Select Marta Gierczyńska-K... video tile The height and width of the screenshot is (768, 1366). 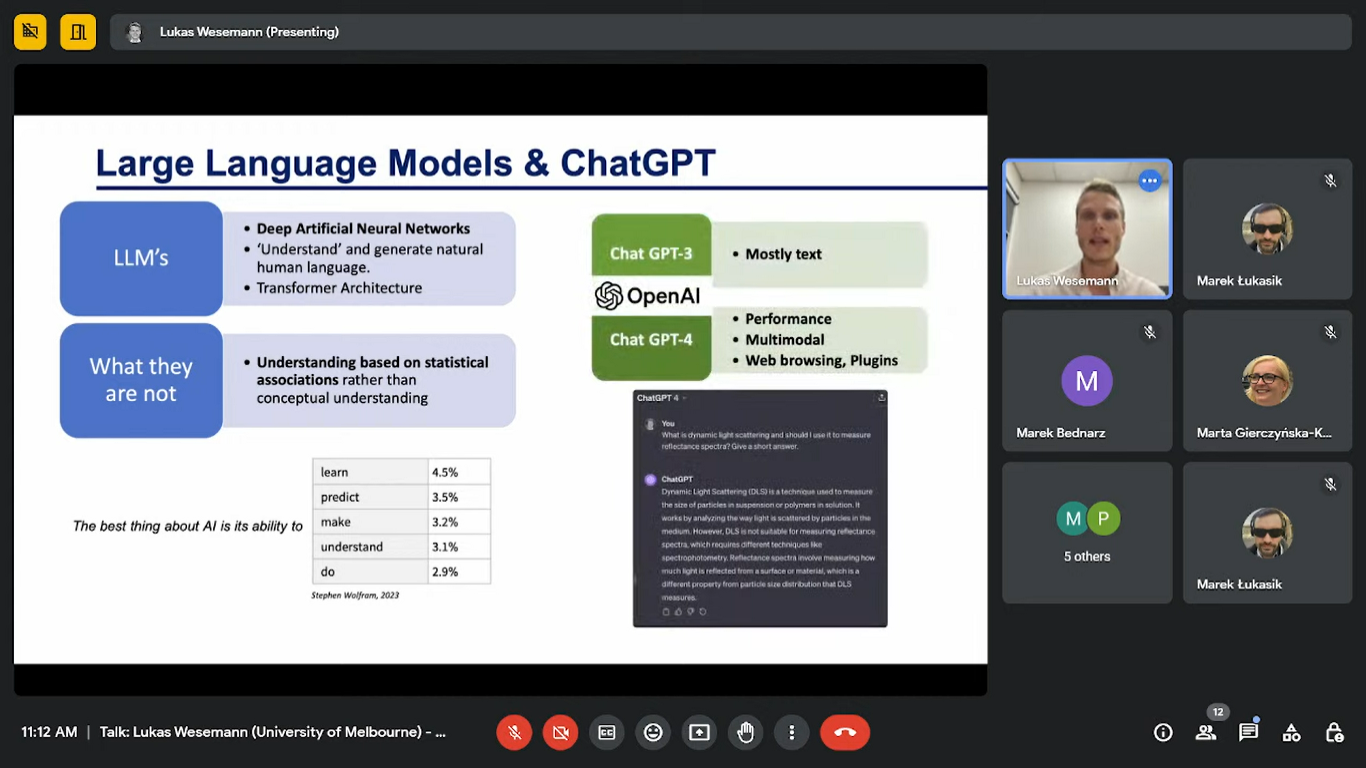point(1267,381)
